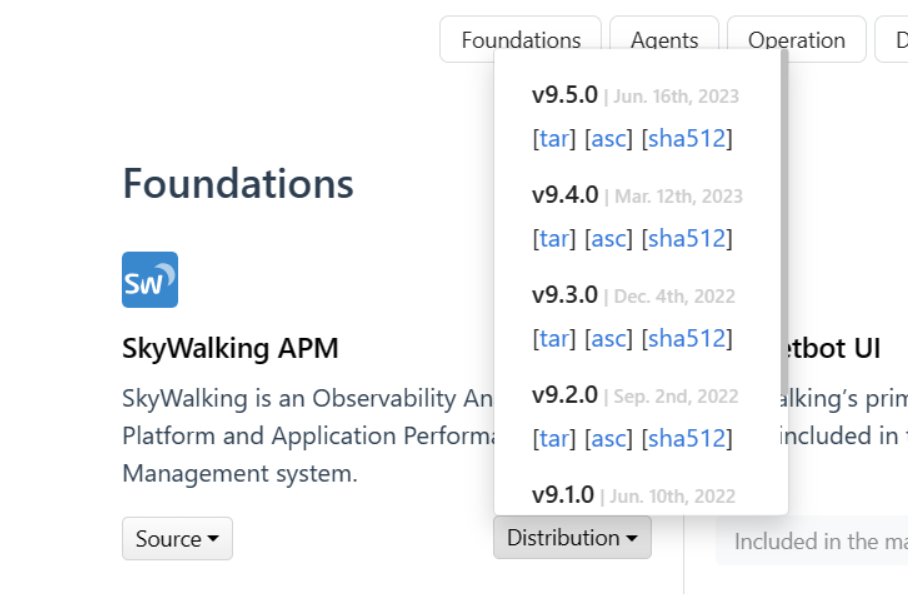
Task: Open the v9.3.0 asc signature link
Action: click(x=609, y=339)
